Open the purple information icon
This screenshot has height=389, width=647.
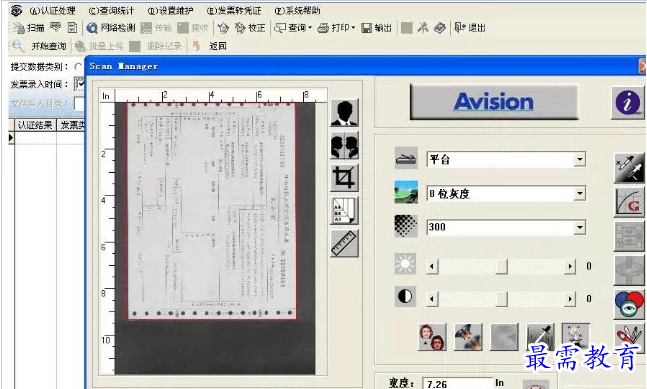pos(628,102)
